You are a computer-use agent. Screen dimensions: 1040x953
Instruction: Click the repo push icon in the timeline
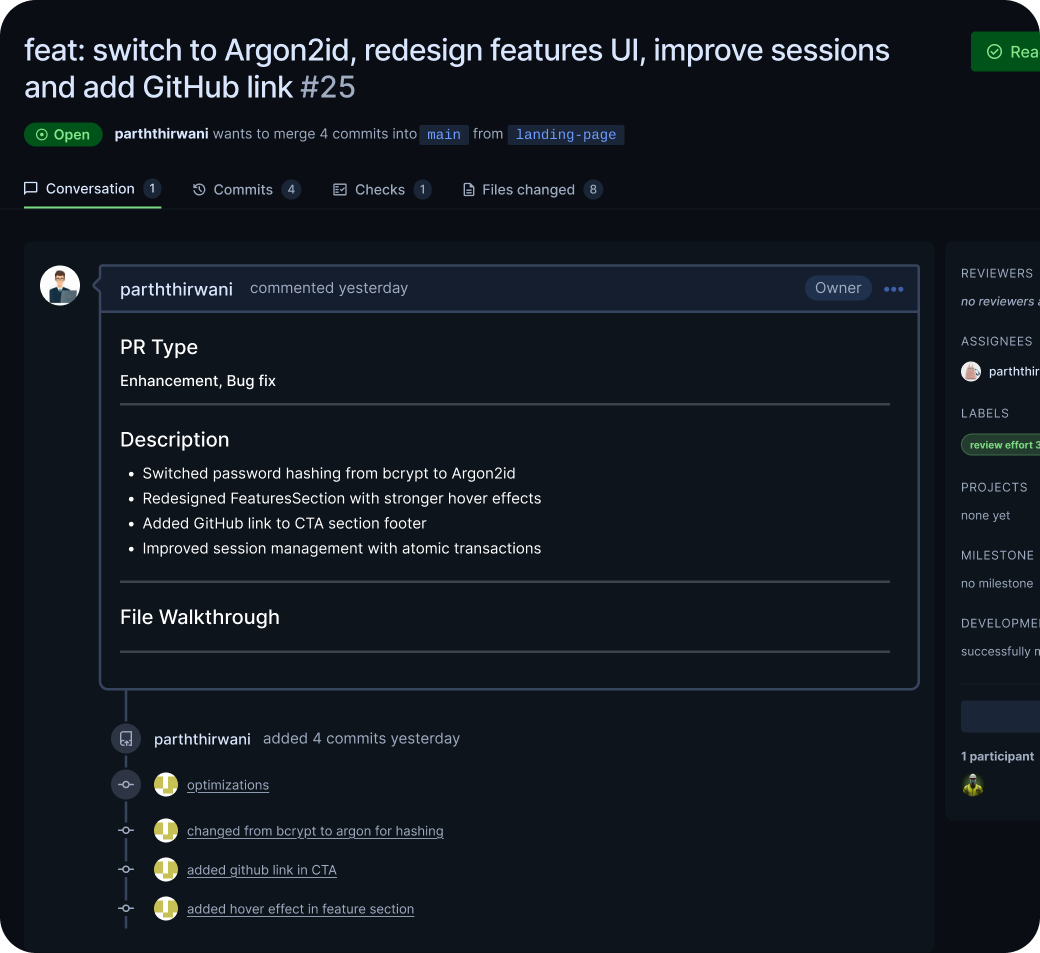pyautogui.click(x=126, y=739)
